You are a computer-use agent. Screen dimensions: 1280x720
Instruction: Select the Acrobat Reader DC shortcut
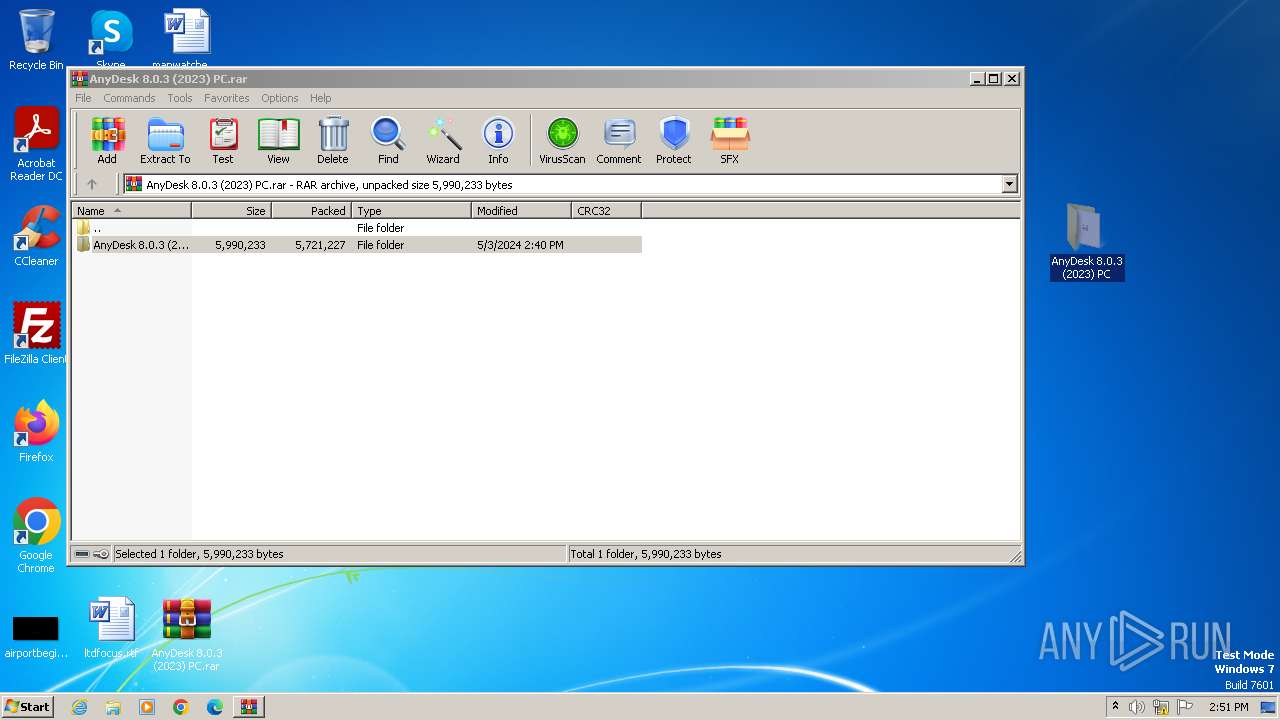tap(36, 144)
